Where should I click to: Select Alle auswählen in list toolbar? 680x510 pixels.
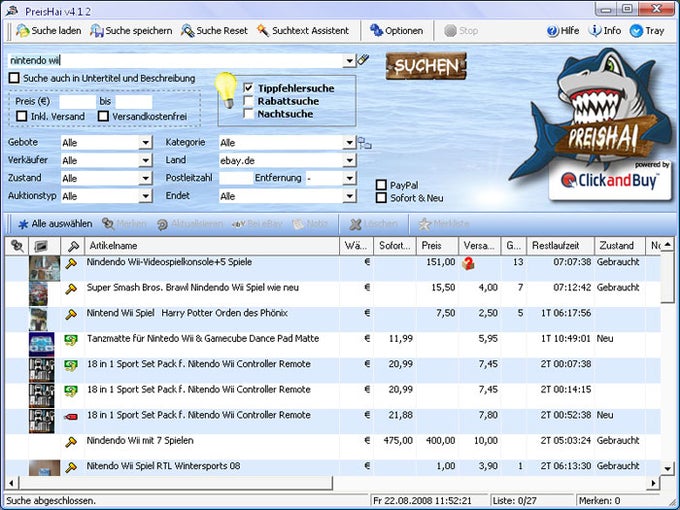click(55, 224)
